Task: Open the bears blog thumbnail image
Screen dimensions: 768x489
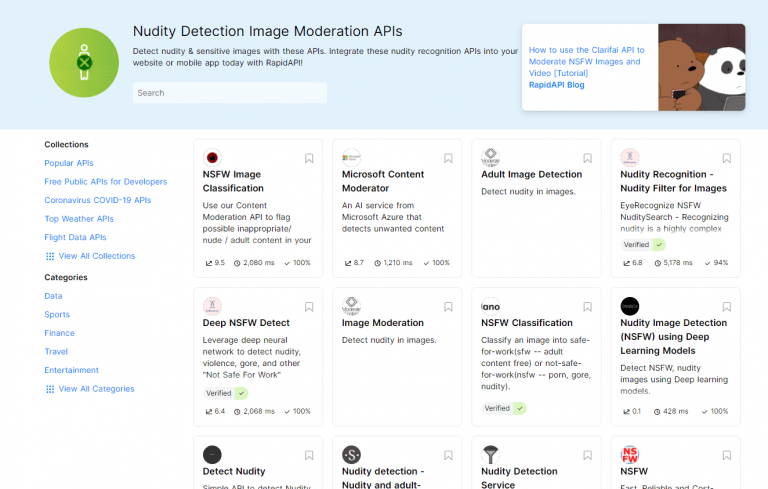Action: click(701, 67)
